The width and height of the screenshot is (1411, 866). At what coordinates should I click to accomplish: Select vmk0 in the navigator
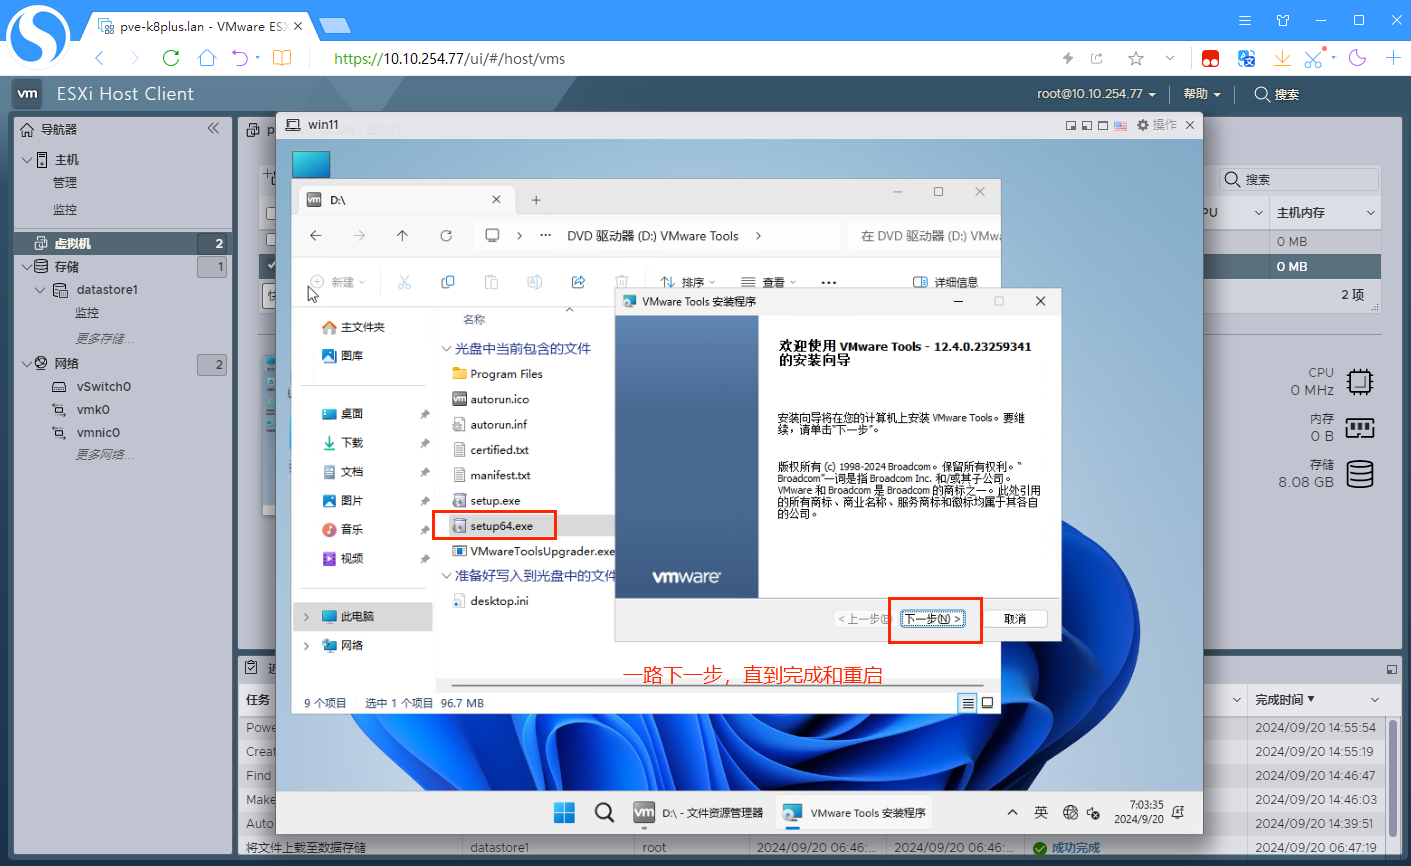93,410
